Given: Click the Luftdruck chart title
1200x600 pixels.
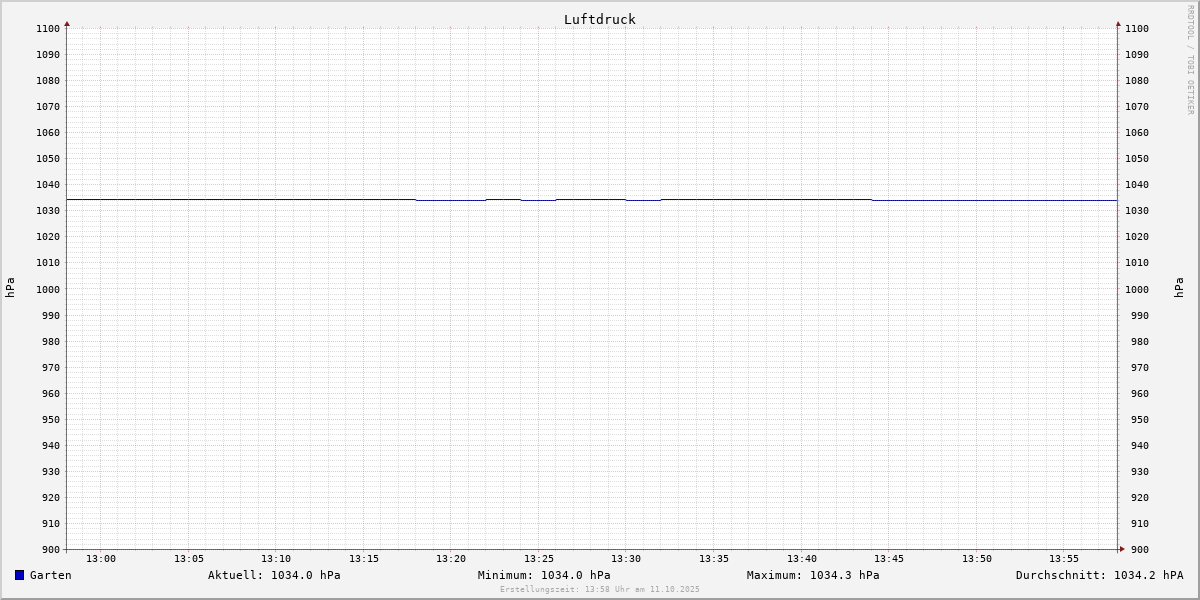Looking at the screenshot, I should [599, 19].
